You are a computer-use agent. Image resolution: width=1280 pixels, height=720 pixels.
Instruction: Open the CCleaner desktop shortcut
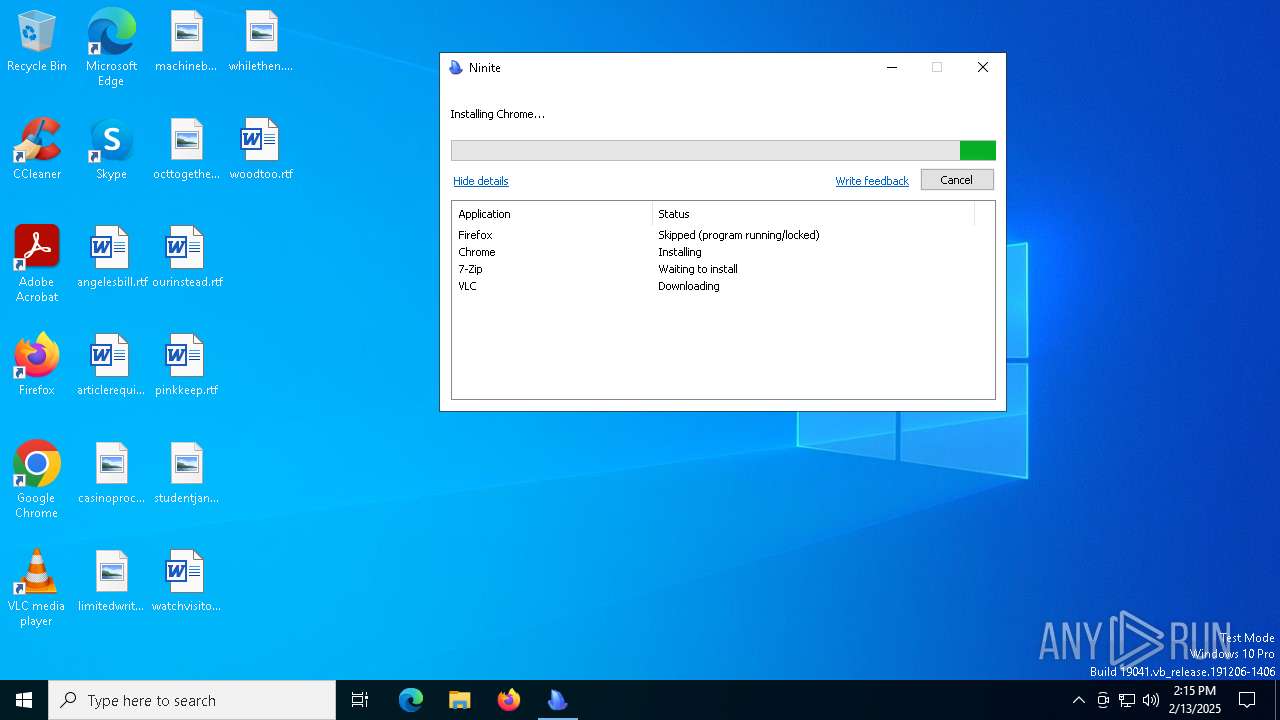37,149
